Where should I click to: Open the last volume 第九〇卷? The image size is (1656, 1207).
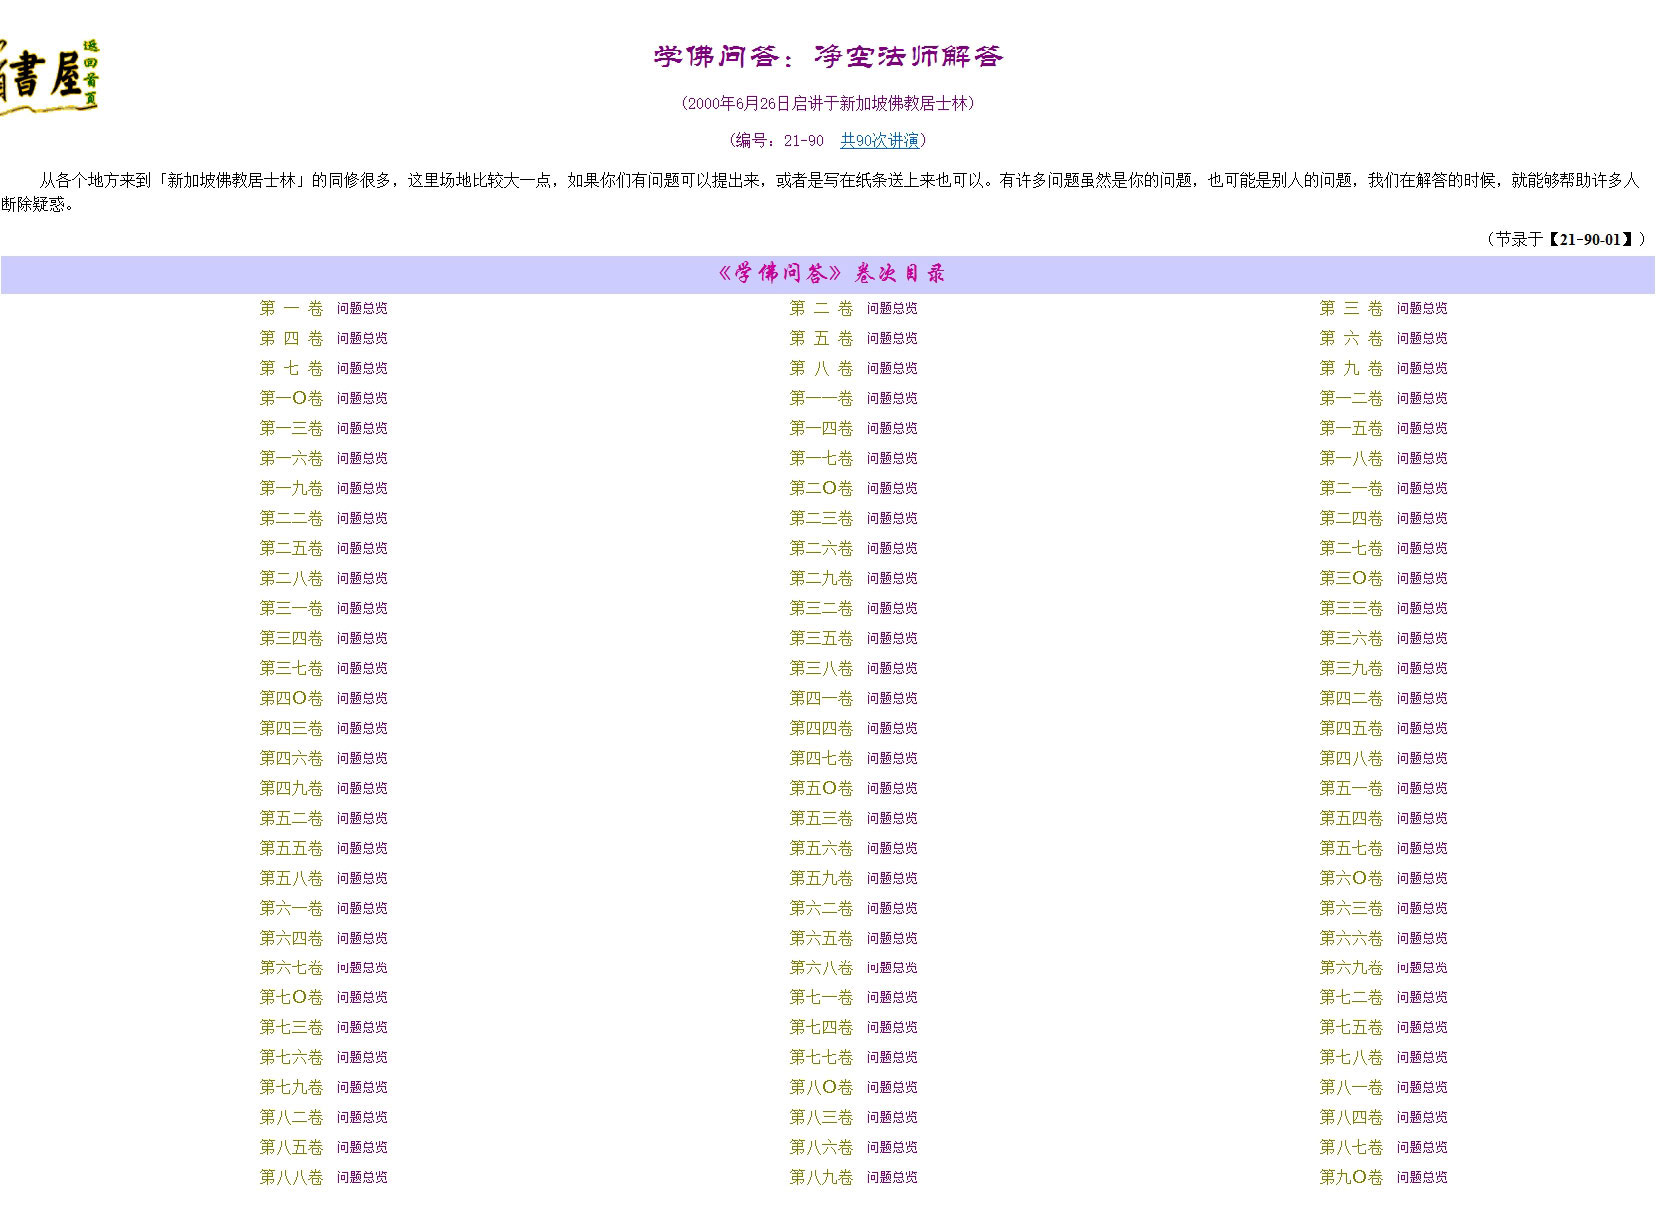tap(1350, 1177)
